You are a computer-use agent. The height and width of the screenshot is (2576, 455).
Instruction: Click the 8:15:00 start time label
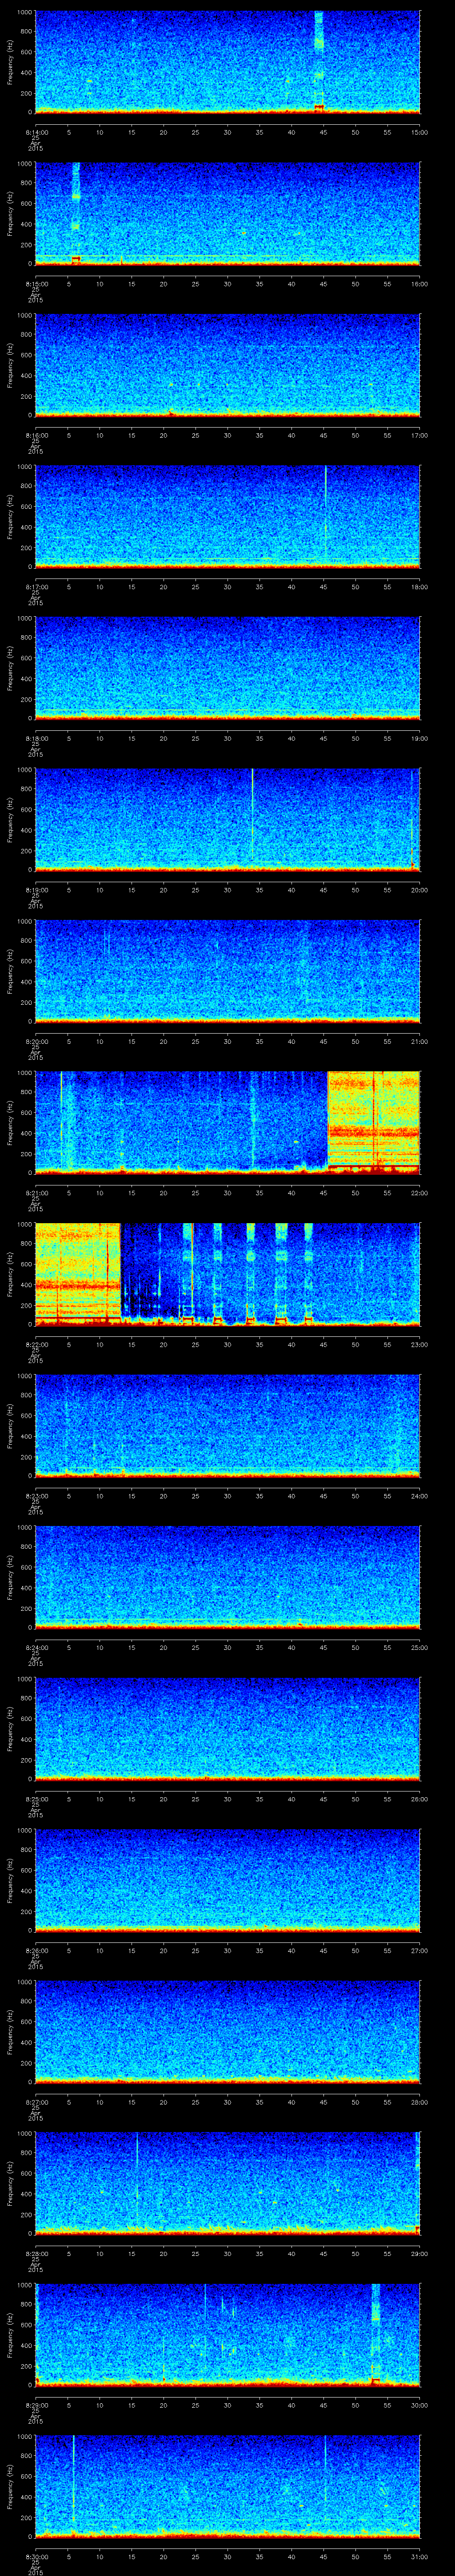coord(36,284)
